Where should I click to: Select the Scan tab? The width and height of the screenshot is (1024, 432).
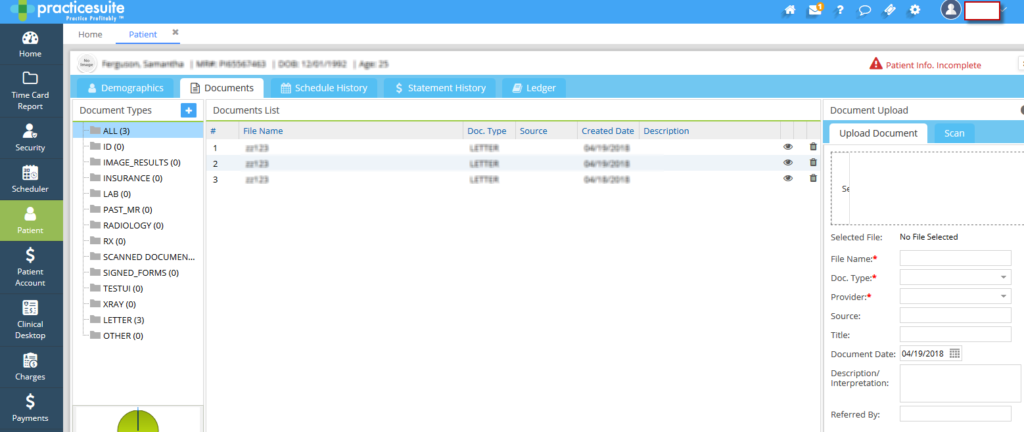[x=954, y=133]
